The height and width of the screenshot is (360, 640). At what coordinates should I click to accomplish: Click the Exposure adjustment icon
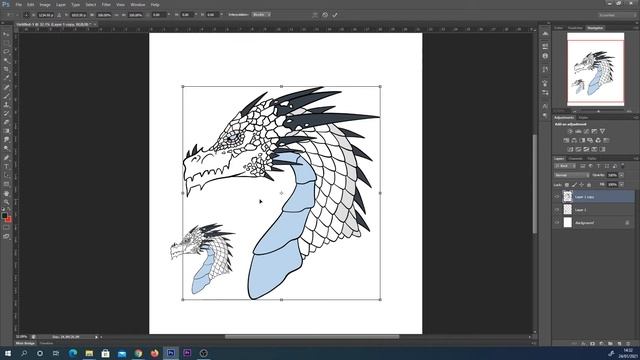pos(594,131)
